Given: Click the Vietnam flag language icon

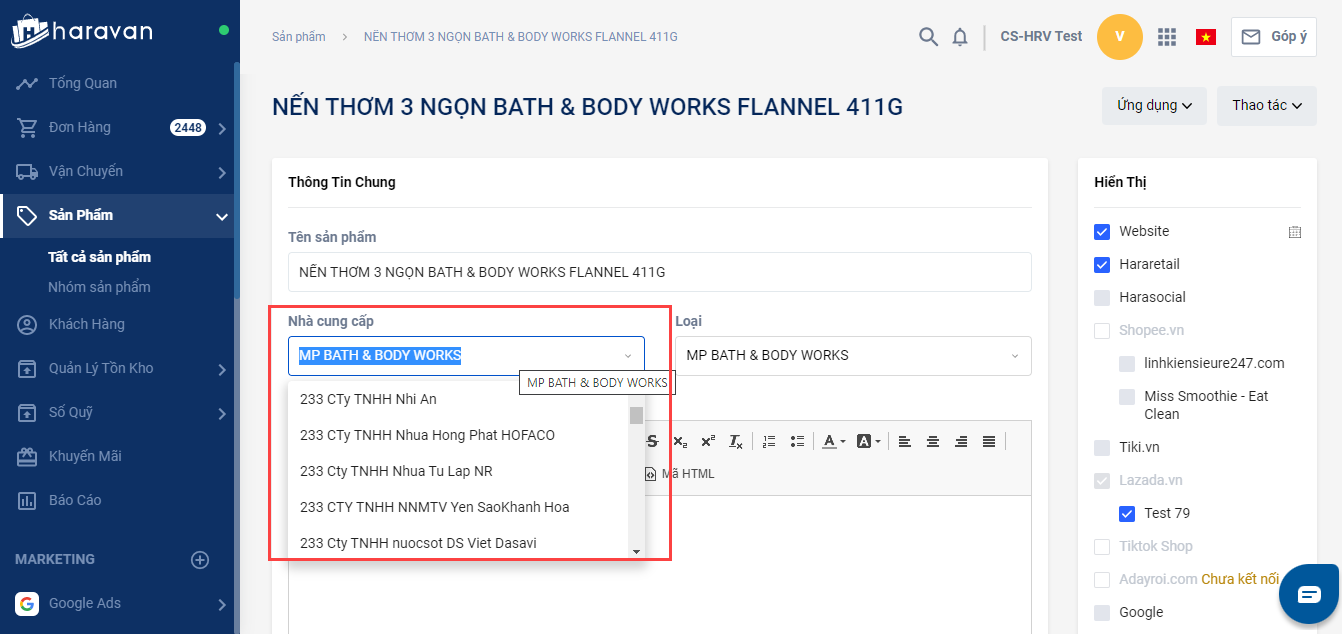Looking at the screenshot, I should point(1206,37).
